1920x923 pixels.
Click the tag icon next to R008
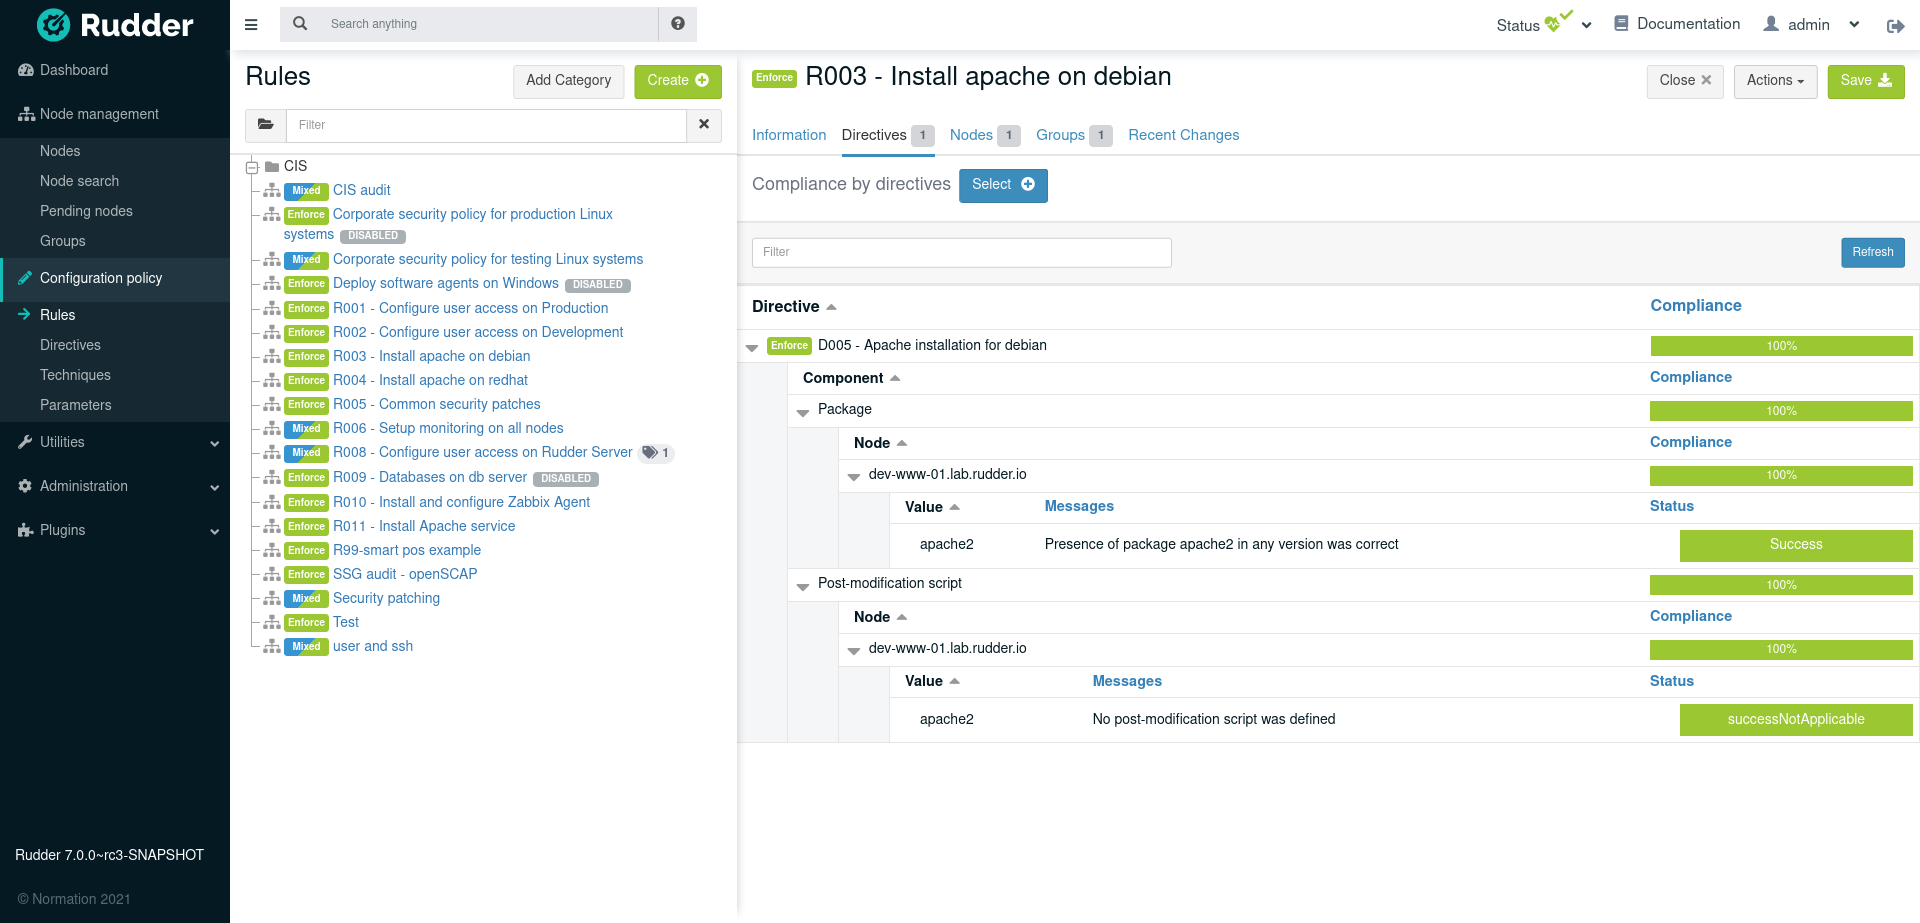651,452
